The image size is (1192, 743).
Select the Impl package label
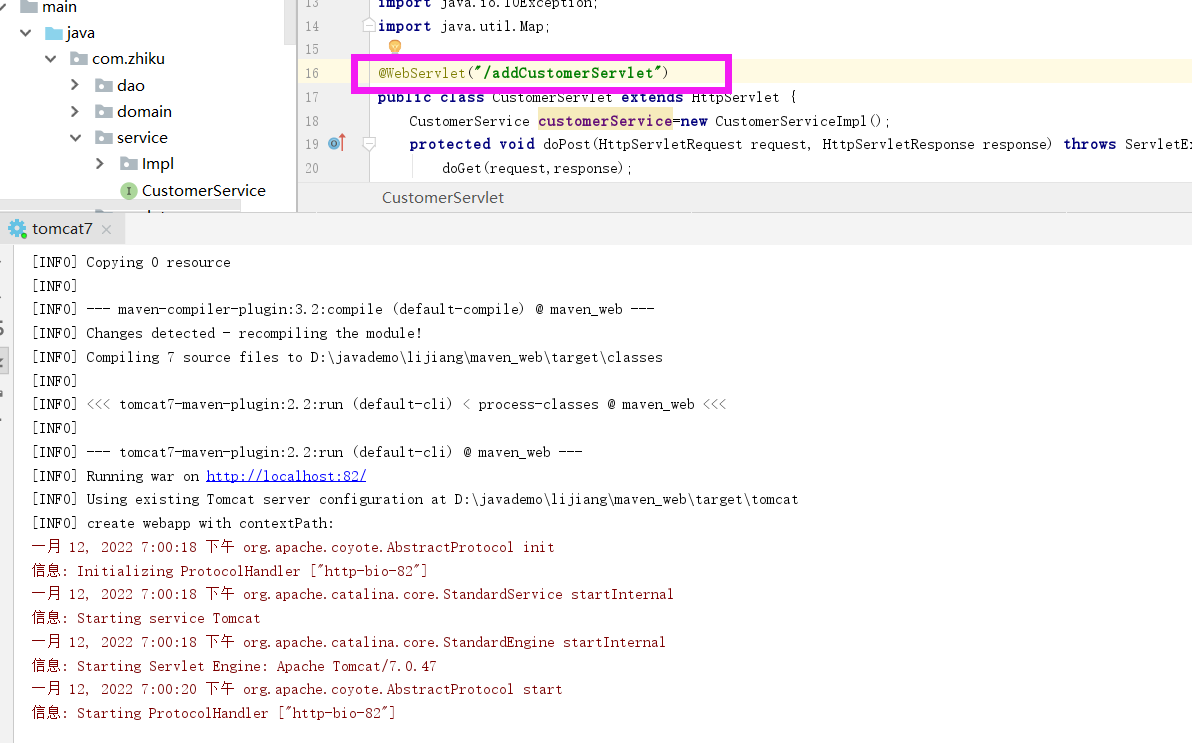(157, 164)
